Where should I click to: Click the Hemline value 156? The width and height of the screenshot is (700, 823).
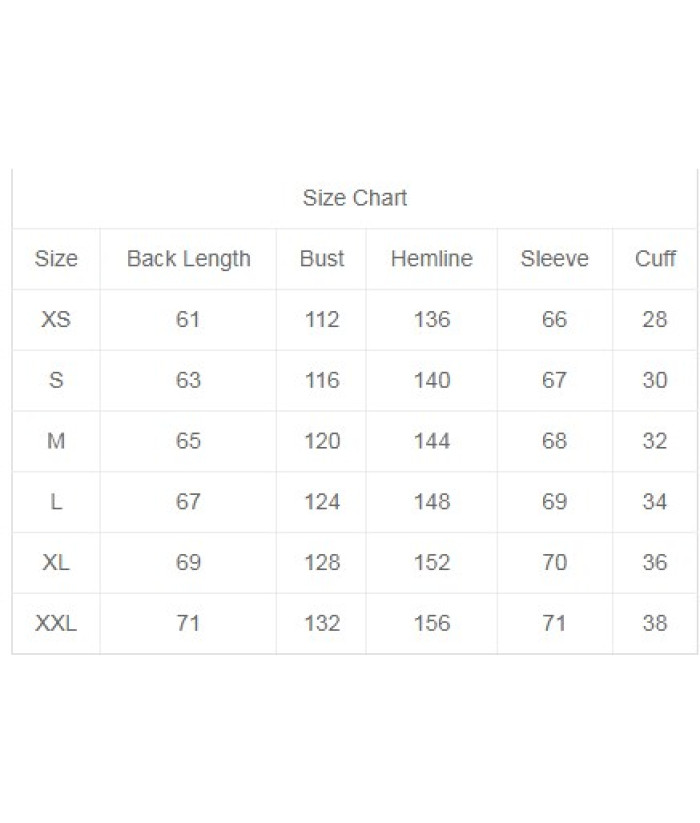click(x=431, y=623)
